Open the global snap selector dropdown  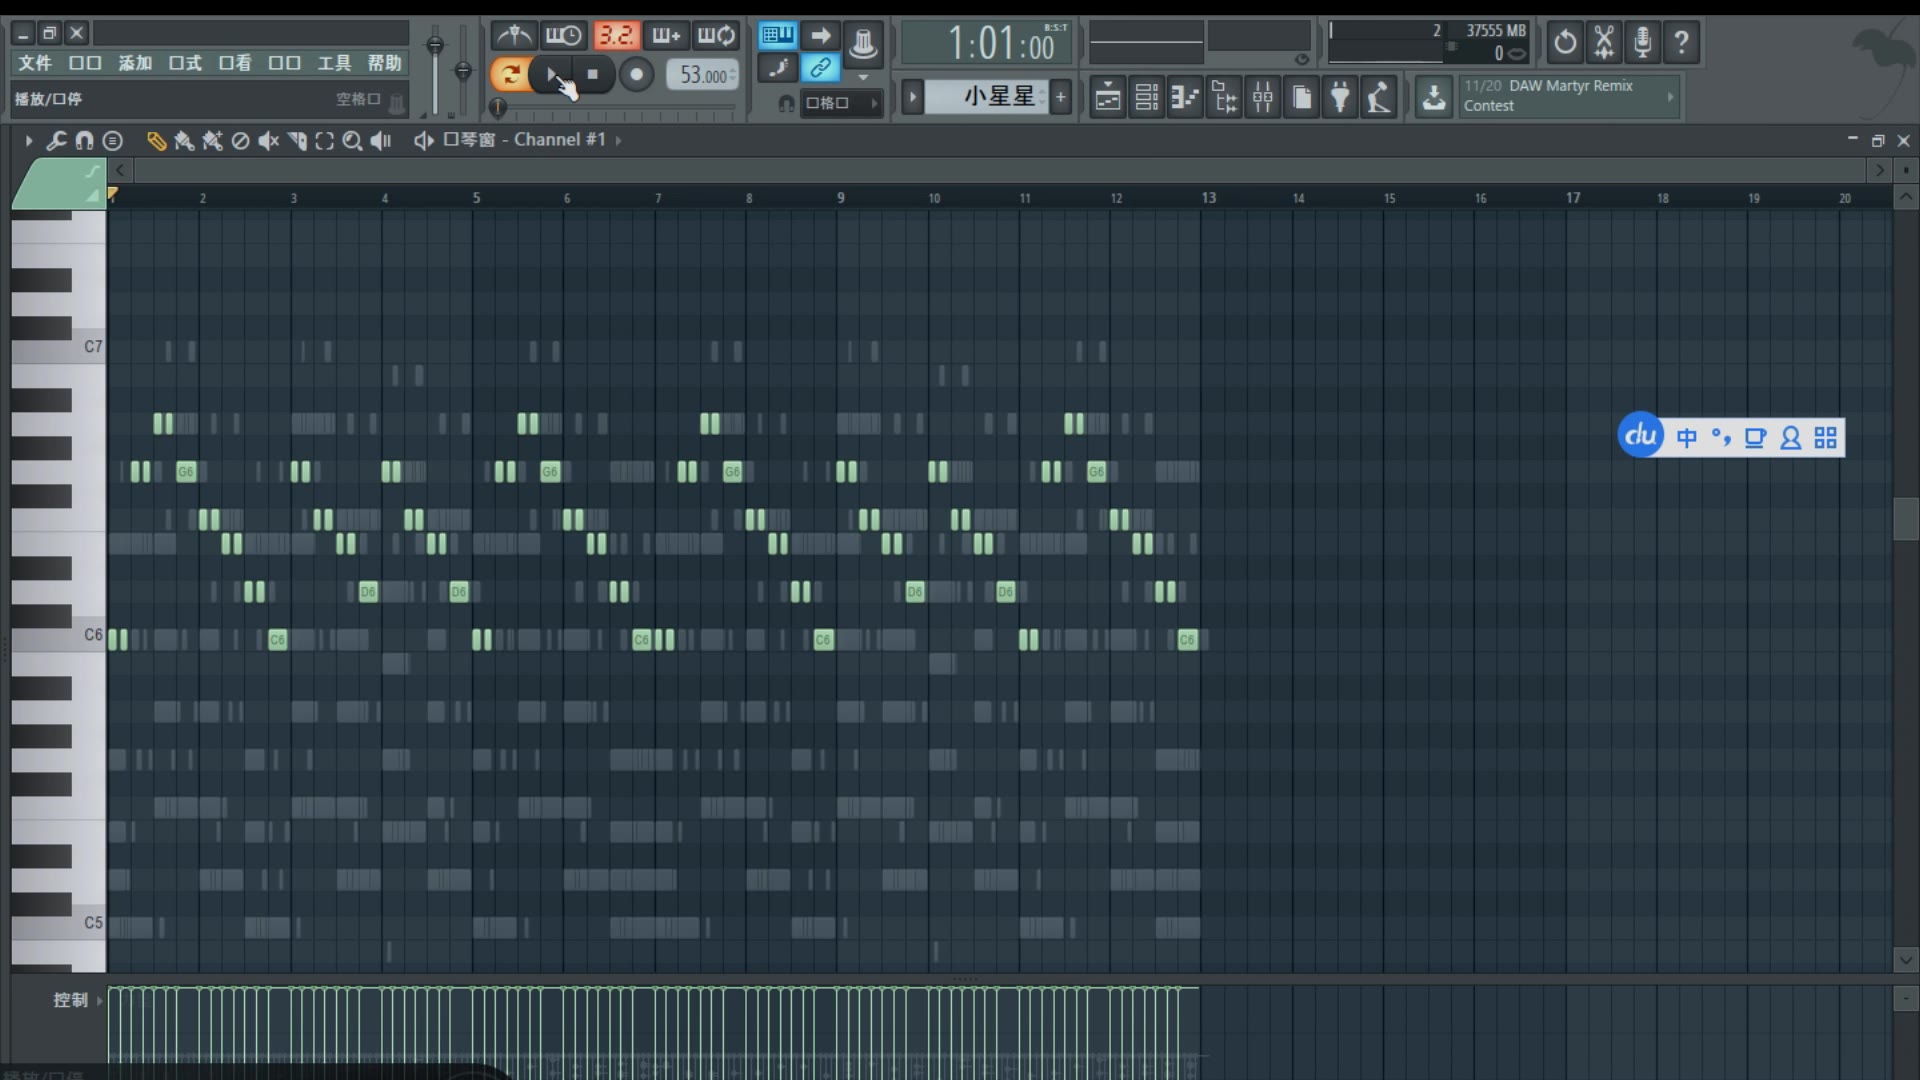[x=841, y=103]
